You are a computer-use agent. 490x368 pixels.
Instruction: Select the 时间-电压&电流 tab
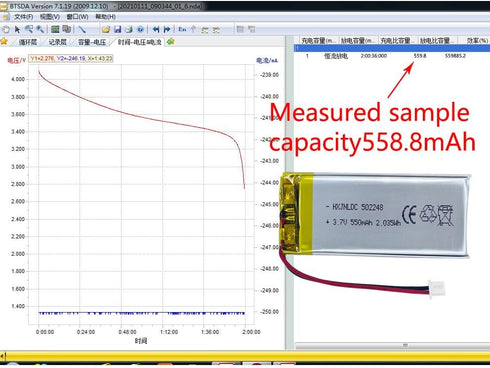[x=140, y=42]
